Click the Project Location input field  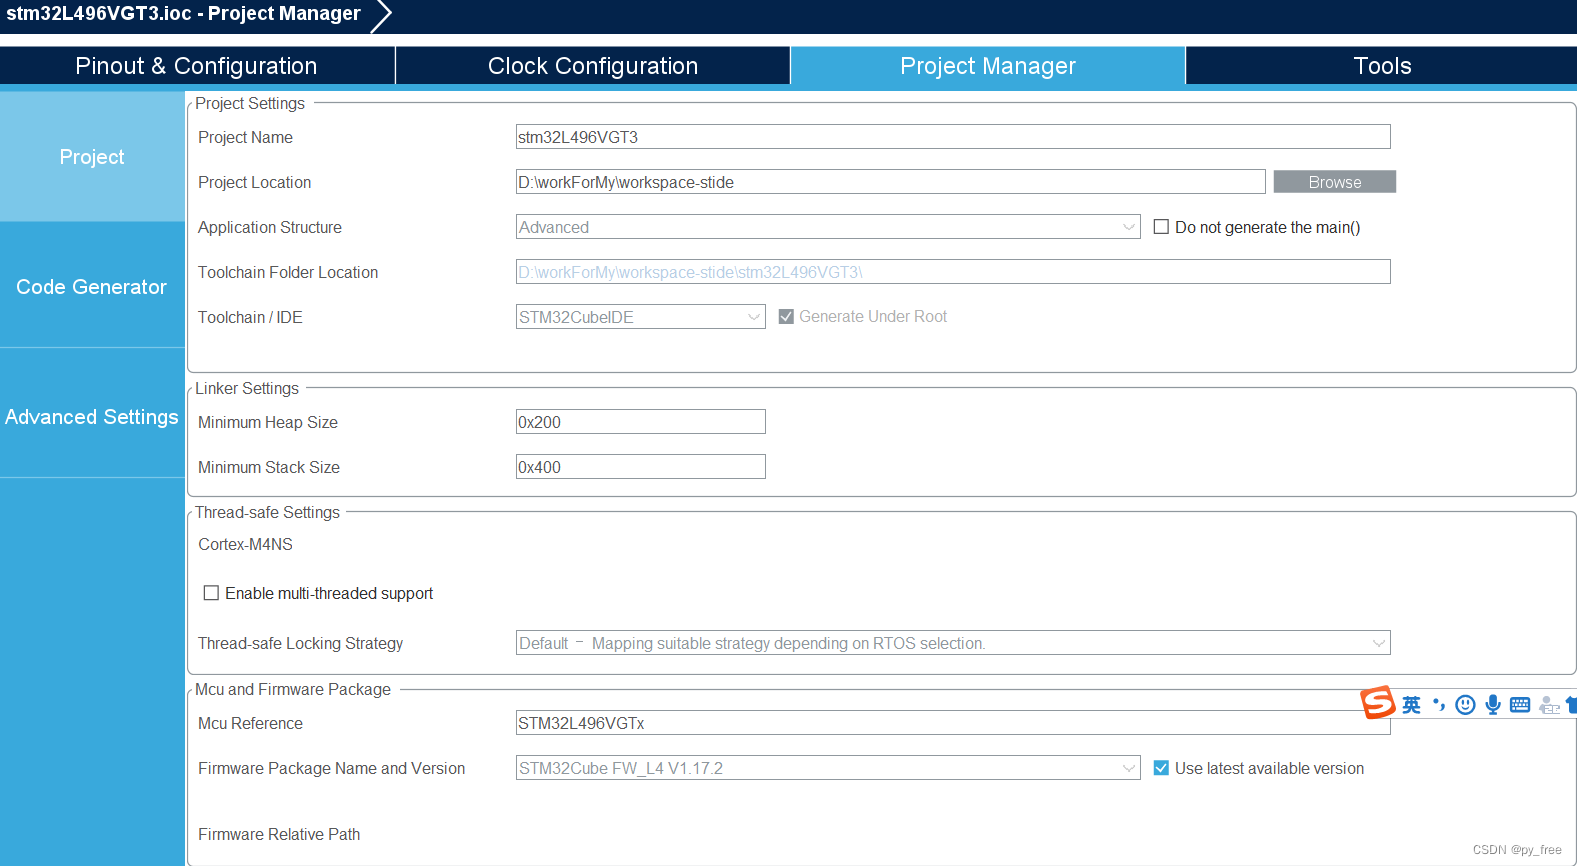[x=891, y=182]
